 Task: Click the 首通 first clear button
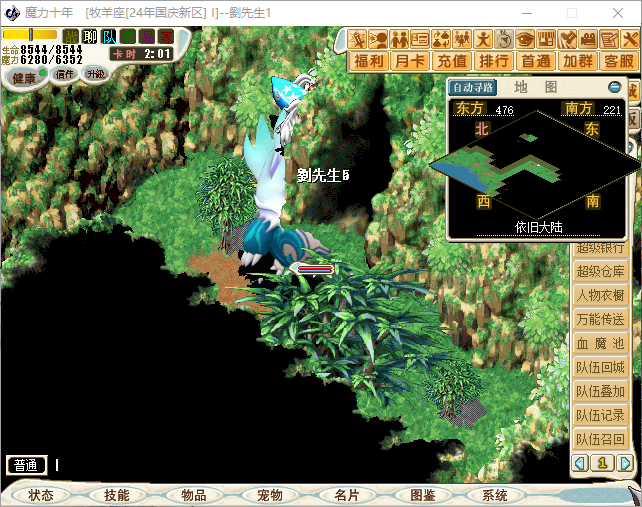(536, 61)
